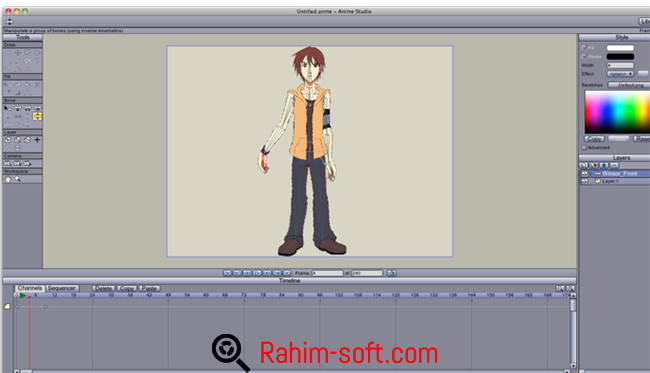Viewport: 650px width, 373px height.
Task: Hide the Winsor_Front layer via its visibility icon
Action: 585,174
